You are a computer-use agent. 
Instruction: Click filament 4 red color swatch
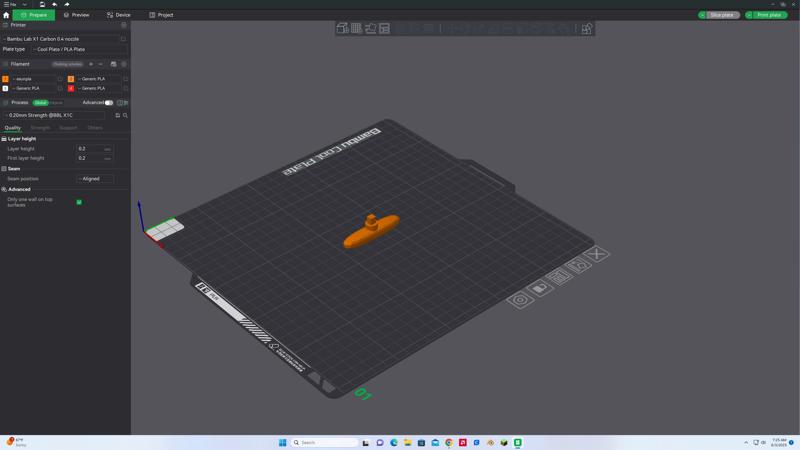point(71,88)
